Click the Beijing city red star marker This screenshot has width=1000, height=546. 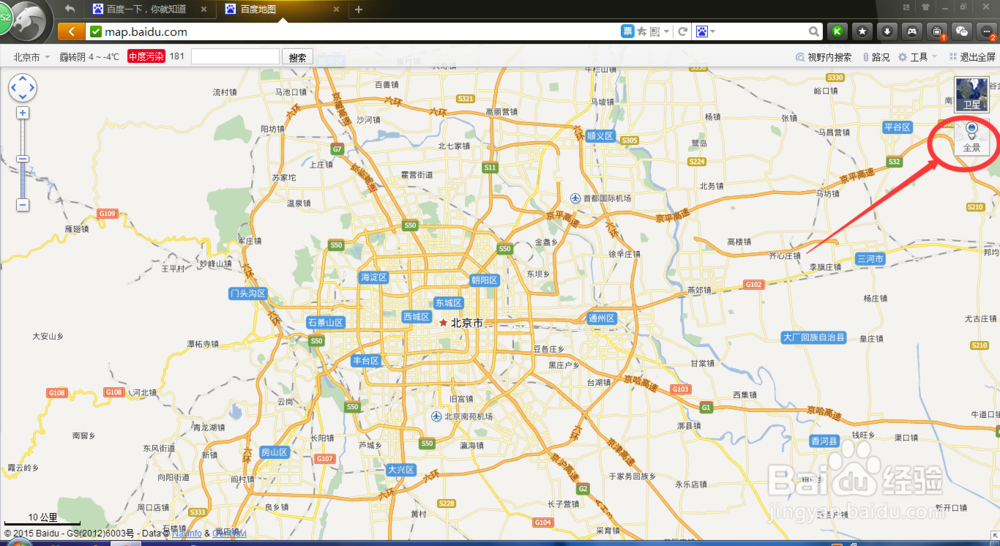tap(443, 323)
